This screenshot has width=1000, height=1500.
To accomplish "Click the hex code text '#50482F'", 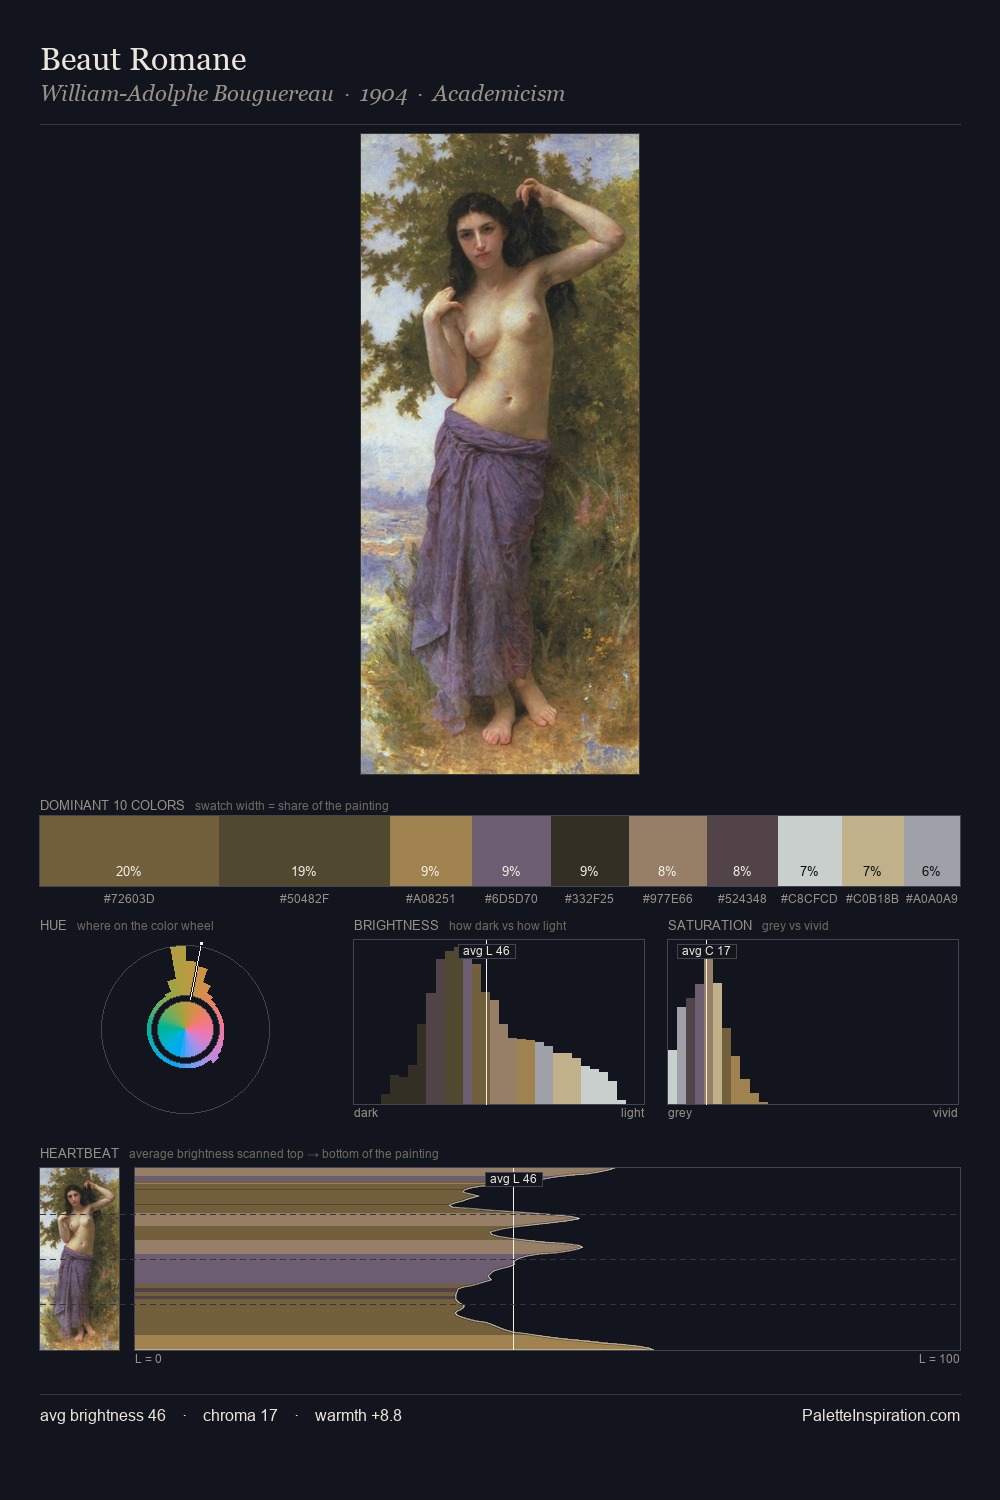I will (x=304, y=899).
